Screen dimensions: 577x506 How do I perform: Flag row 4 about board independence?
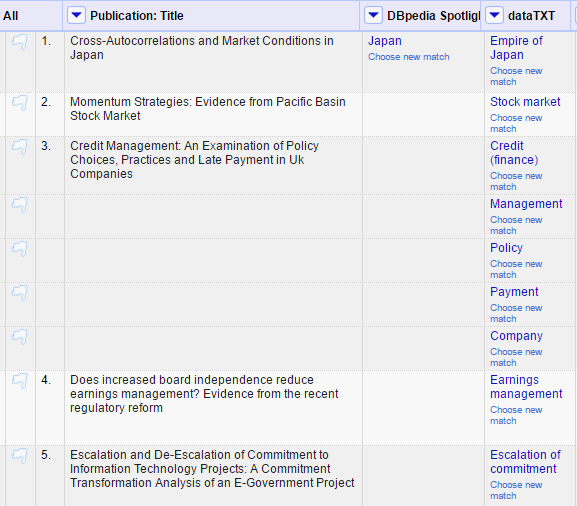point(20,381)
